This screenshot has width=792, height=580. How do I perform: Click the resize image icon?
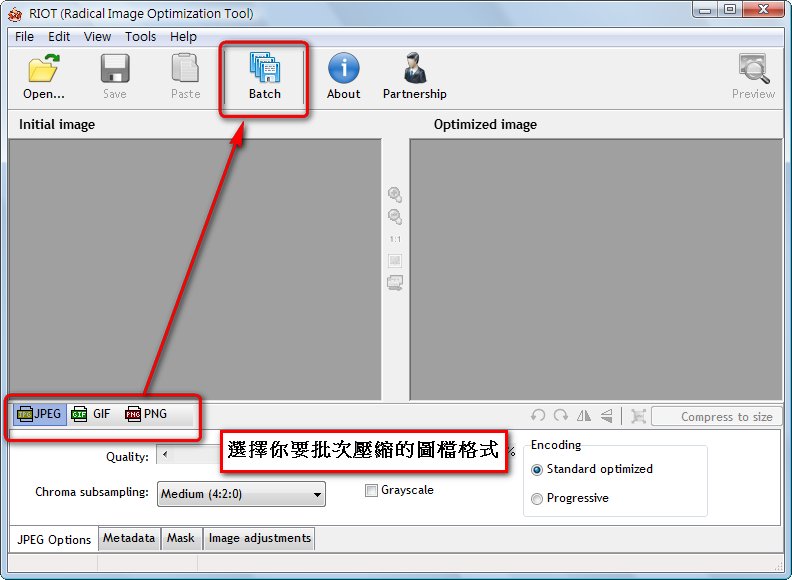point(638,416)
